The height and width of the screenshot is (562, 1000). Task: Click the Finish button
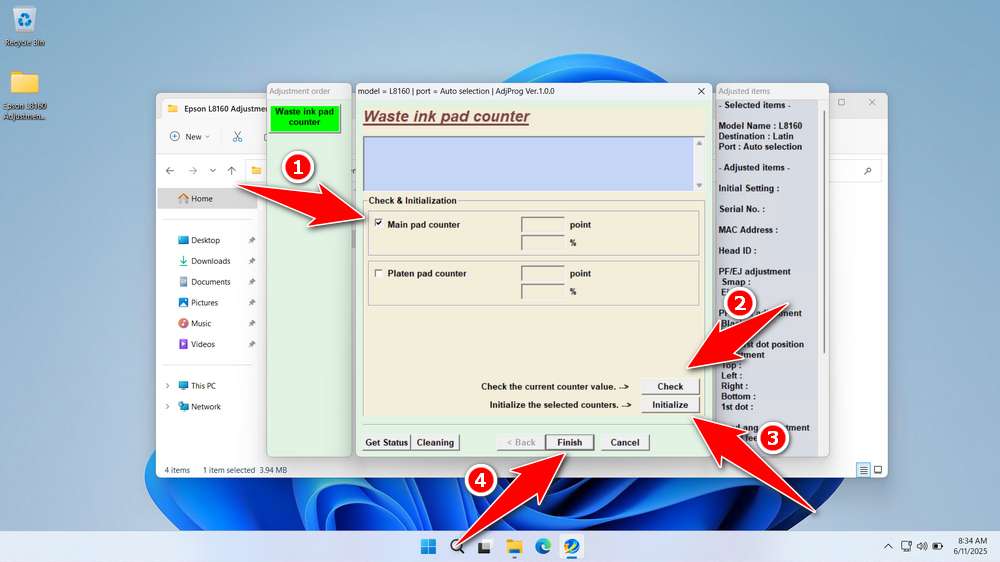click(x=570, y=442)
